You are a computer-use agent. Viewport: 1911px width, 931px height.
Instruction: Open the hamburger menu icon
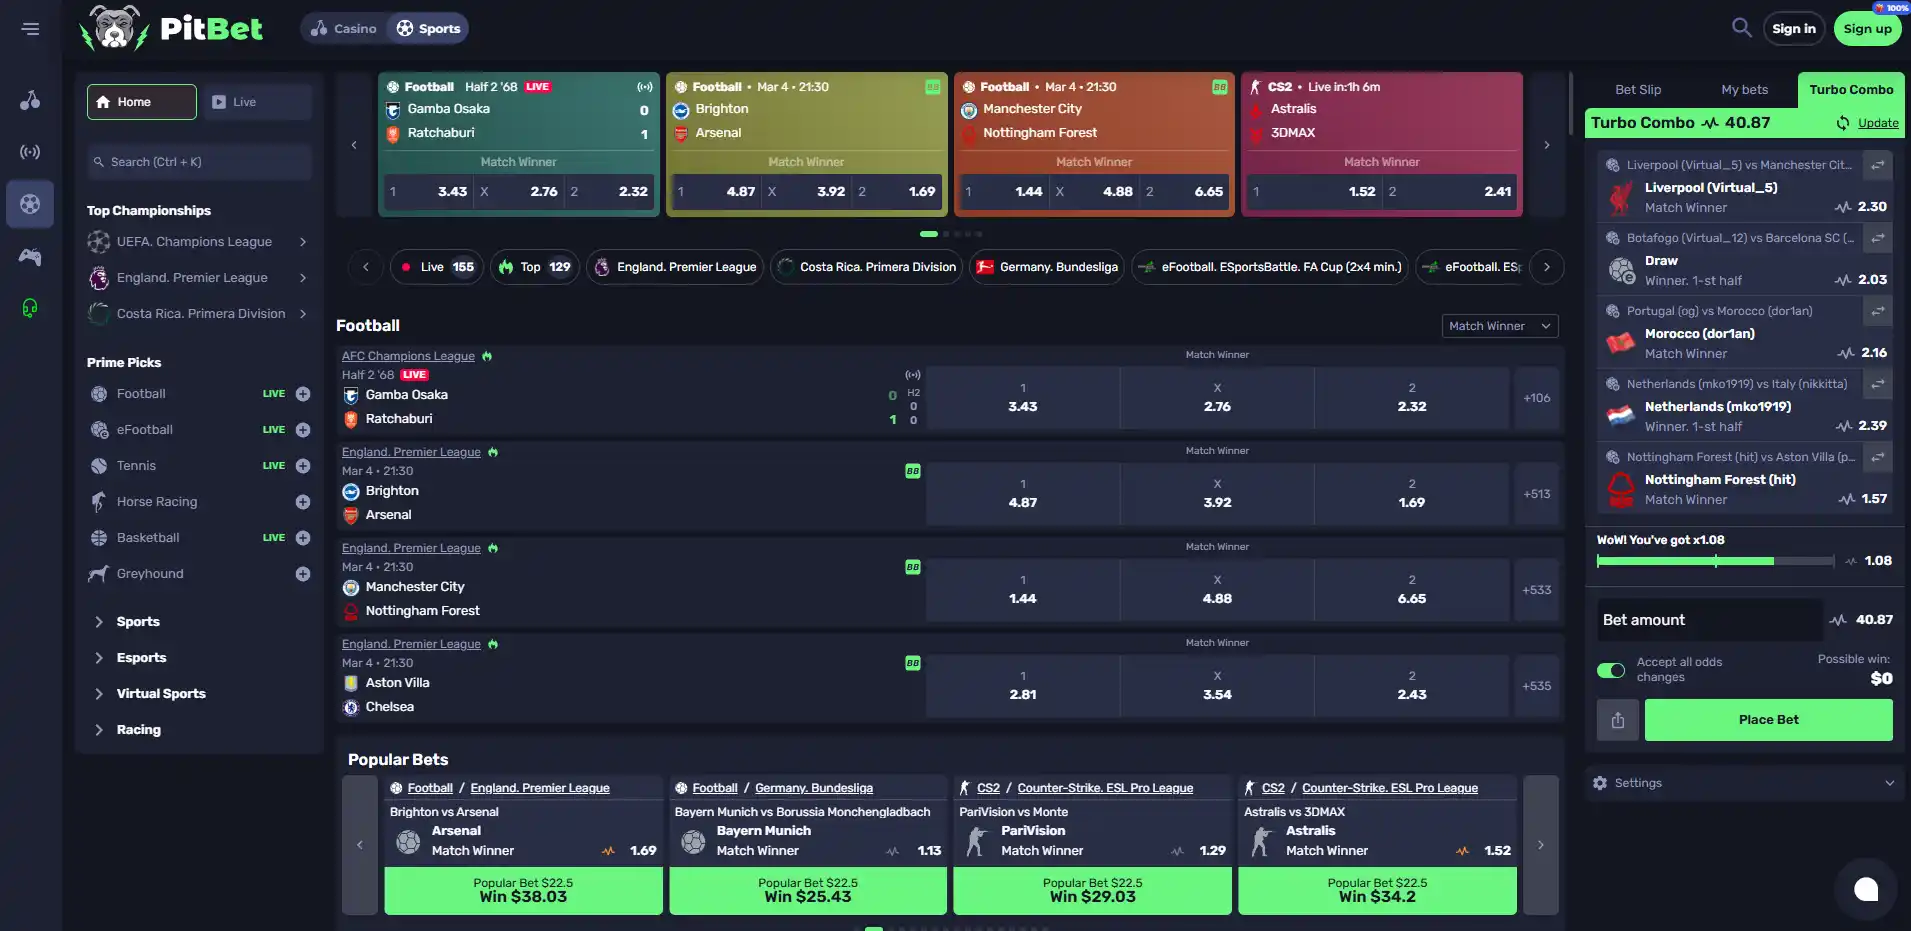pos(30,29)
